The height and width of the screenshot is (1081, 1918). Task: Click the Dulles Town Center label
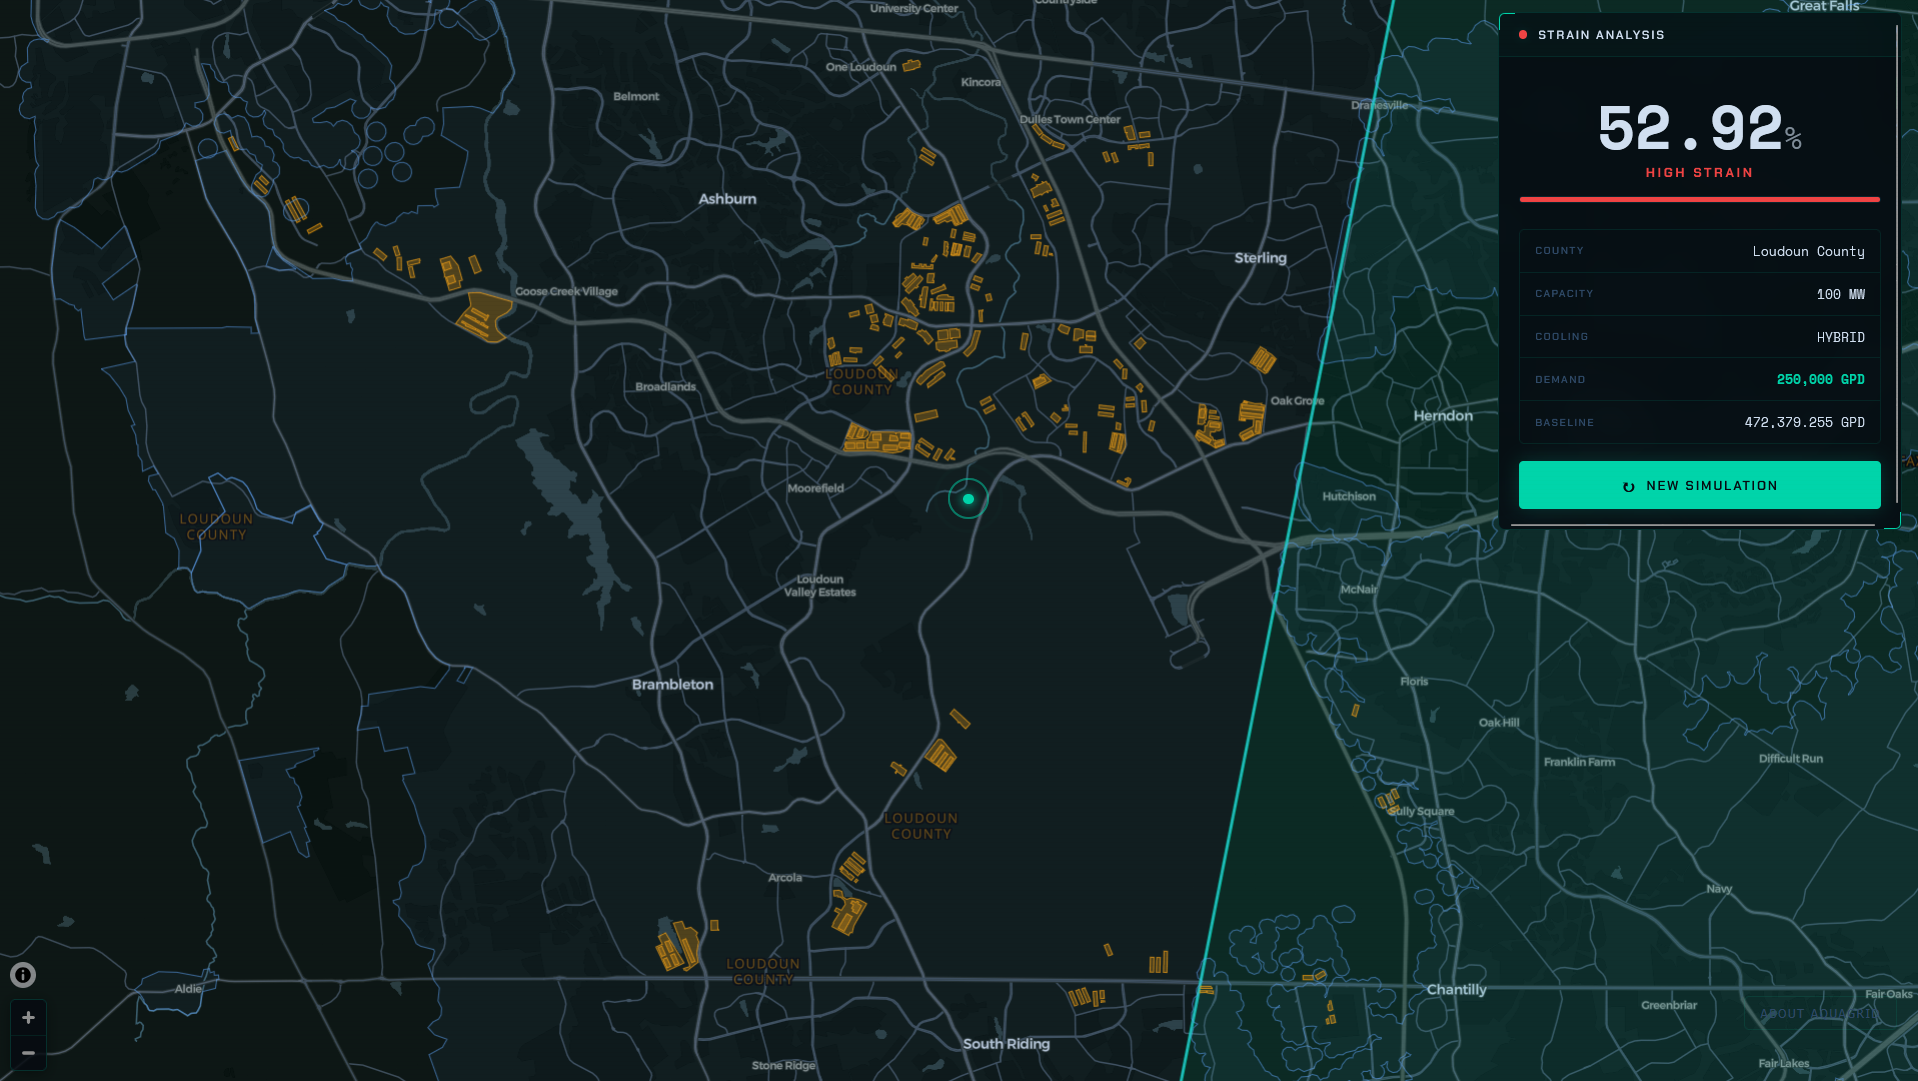click(x=1070, y=120)
